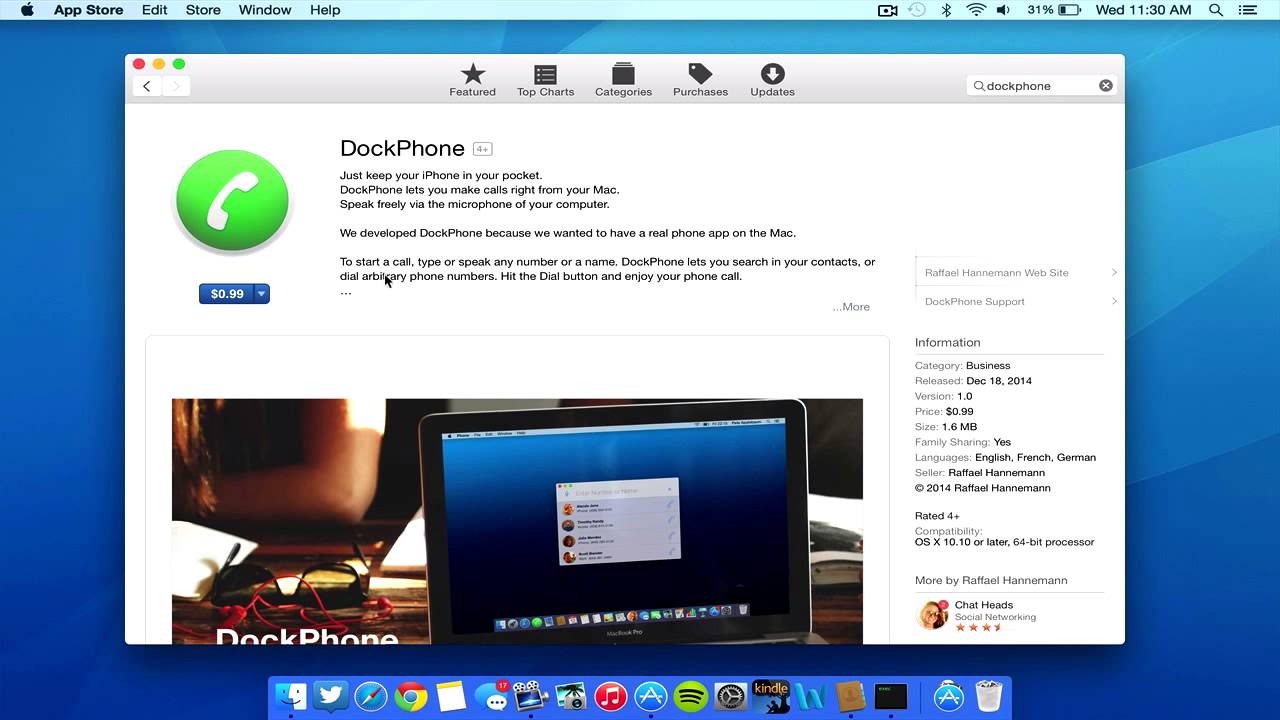Launch Kindle from the dock
Screen dimensions: 1280x720
click(x=771, y=696)
